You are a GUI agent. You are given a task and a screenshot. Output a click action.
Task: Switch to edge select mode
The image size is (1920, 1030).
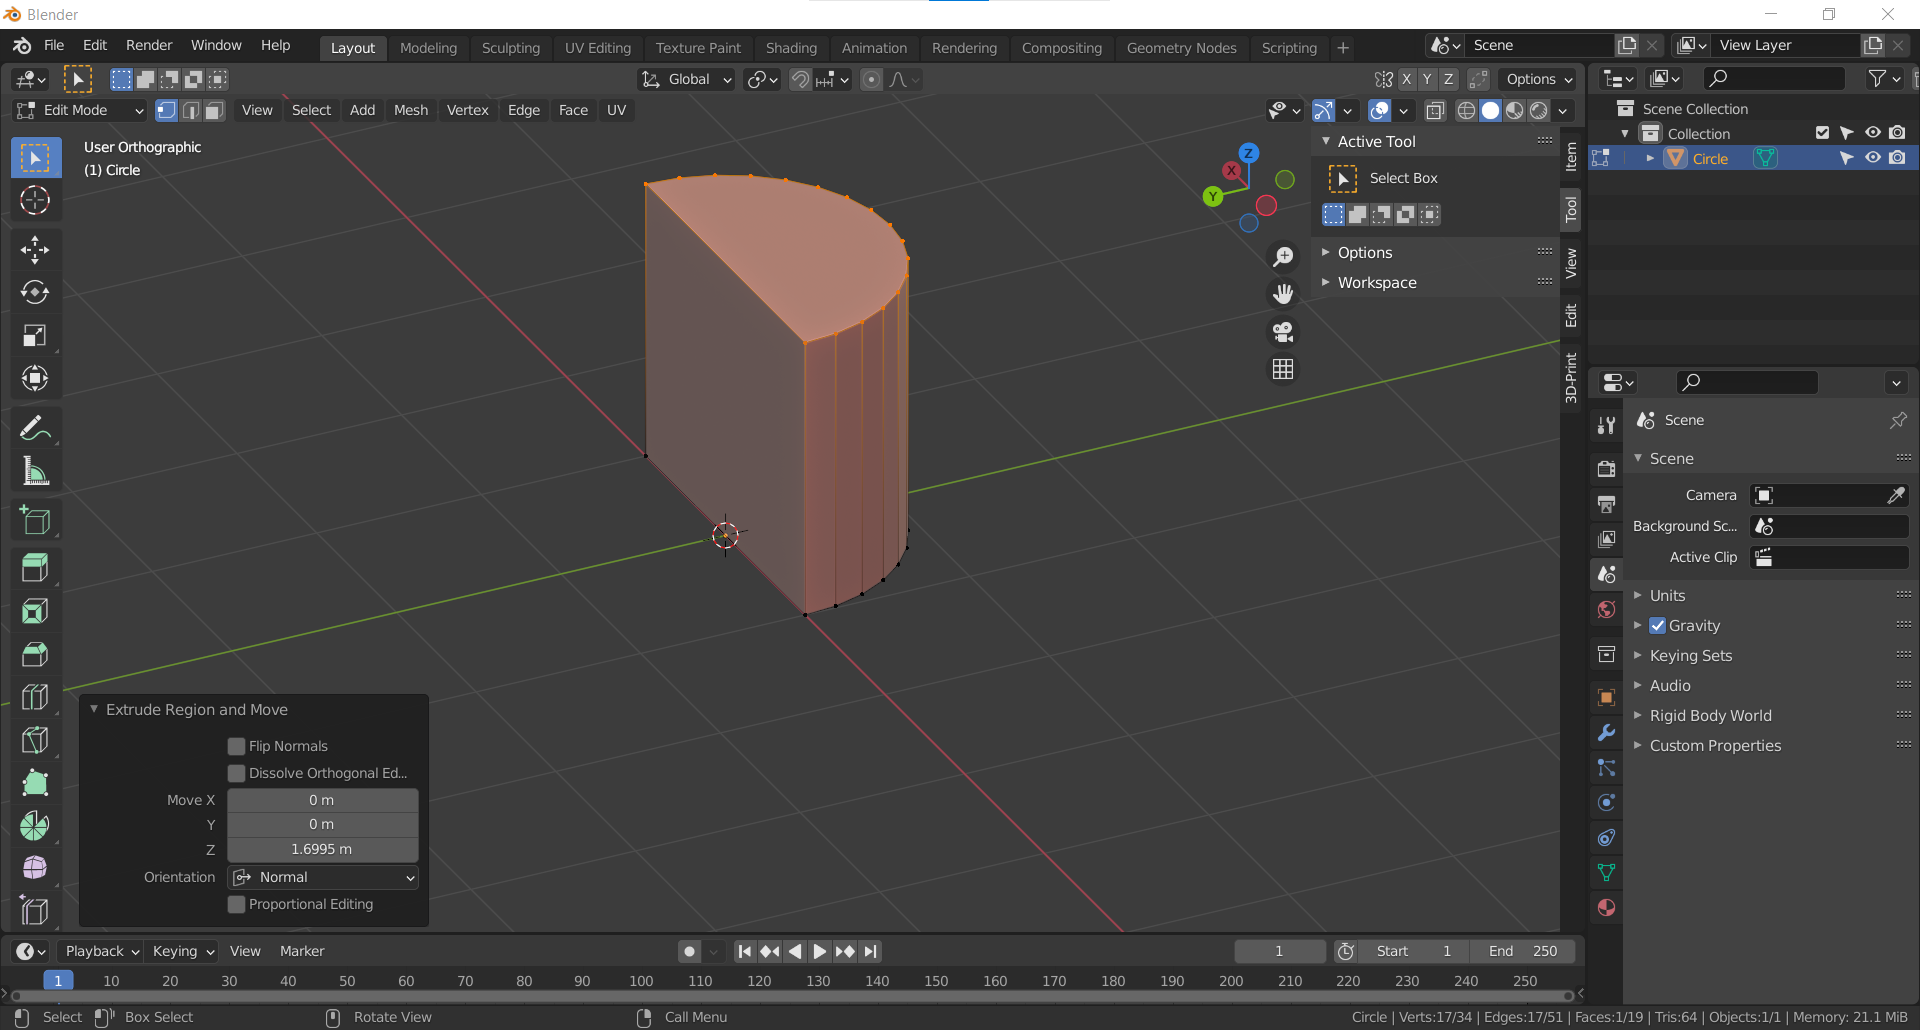point(191,110)
